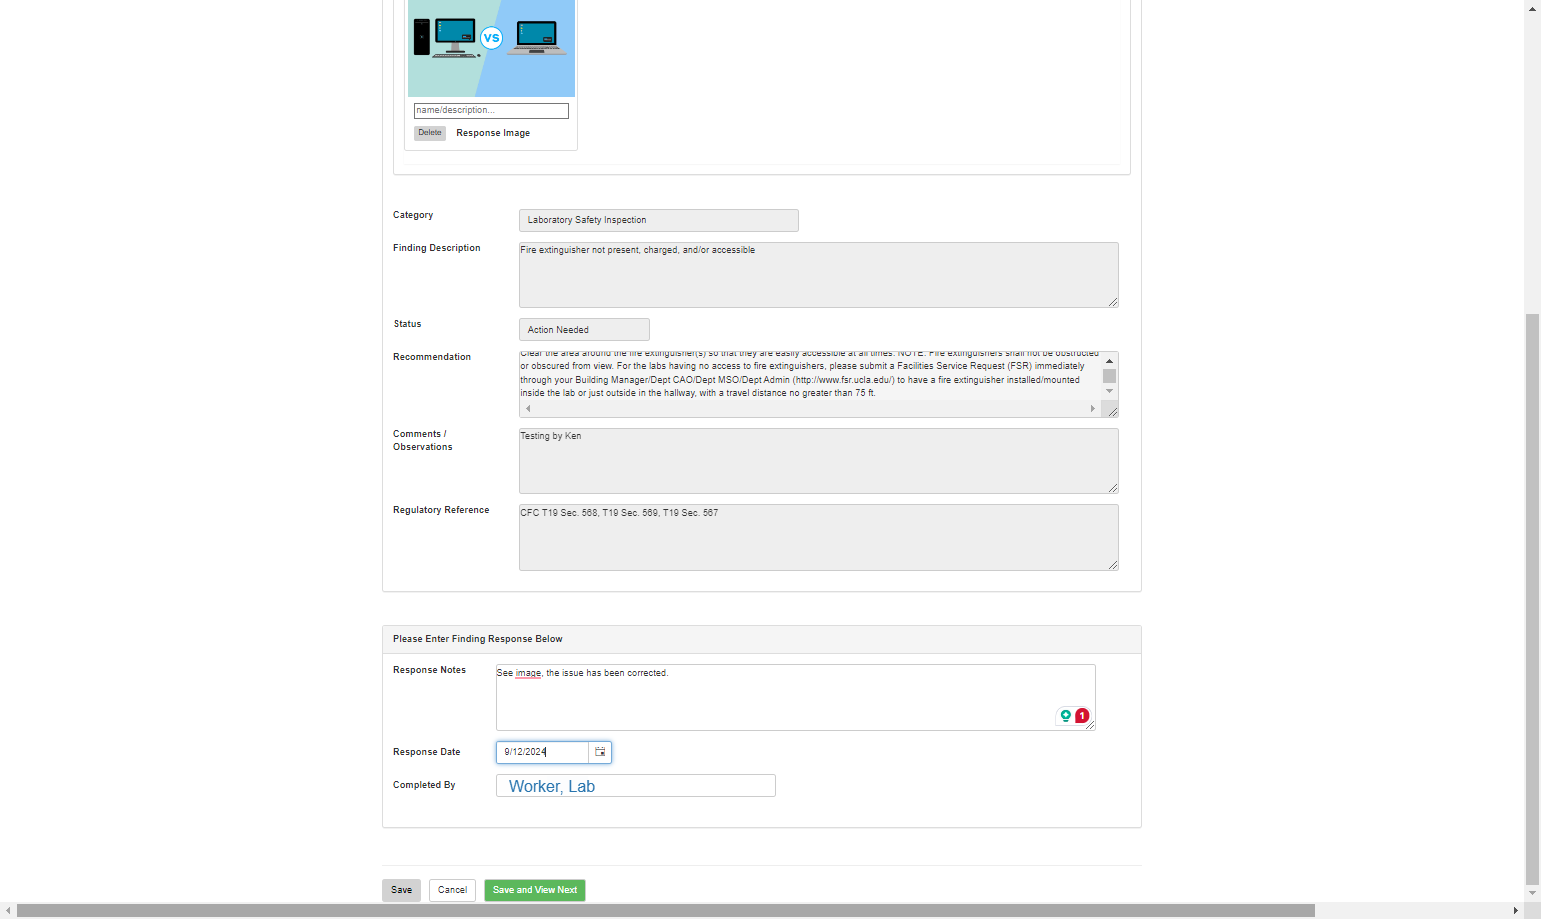The width and height of the screenshot is (1541, 919).
Task: Click the Response Date input showing 9/12/2024
Action: pyautogui.click(x=543, y=752)
